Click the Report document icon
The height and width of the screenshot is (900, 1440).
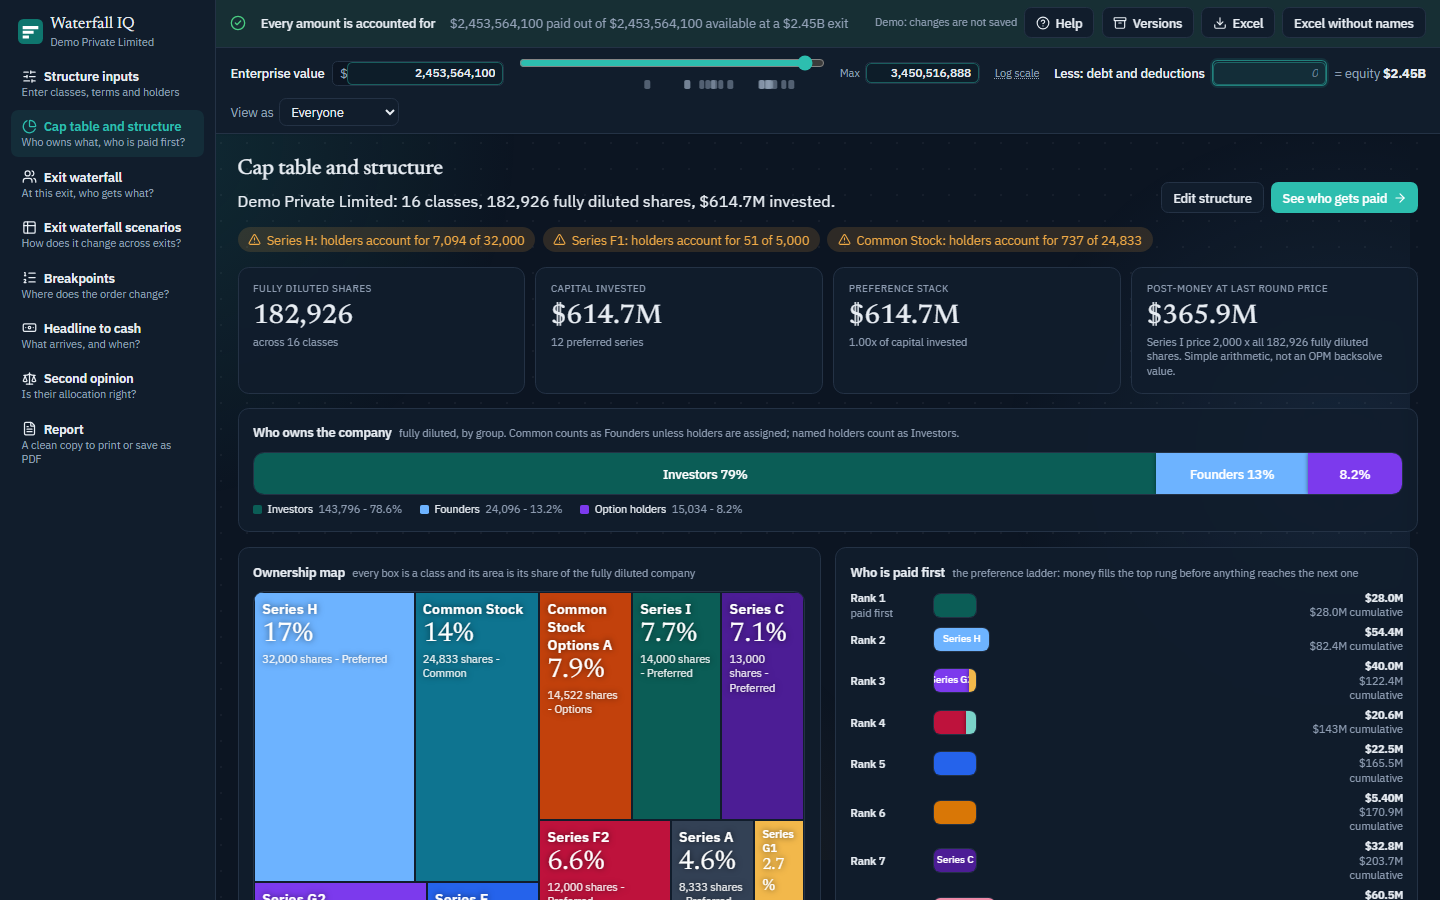(29, 429)
